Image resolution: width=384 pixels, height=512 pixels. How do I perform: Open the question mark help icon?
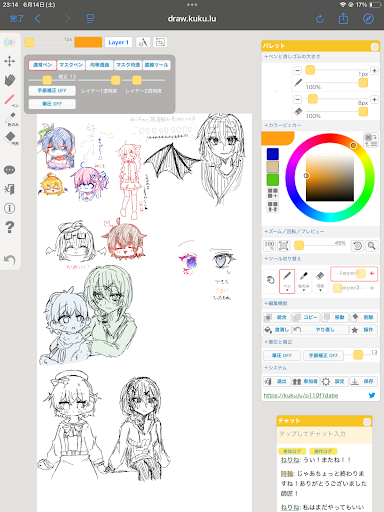(10, 227)
